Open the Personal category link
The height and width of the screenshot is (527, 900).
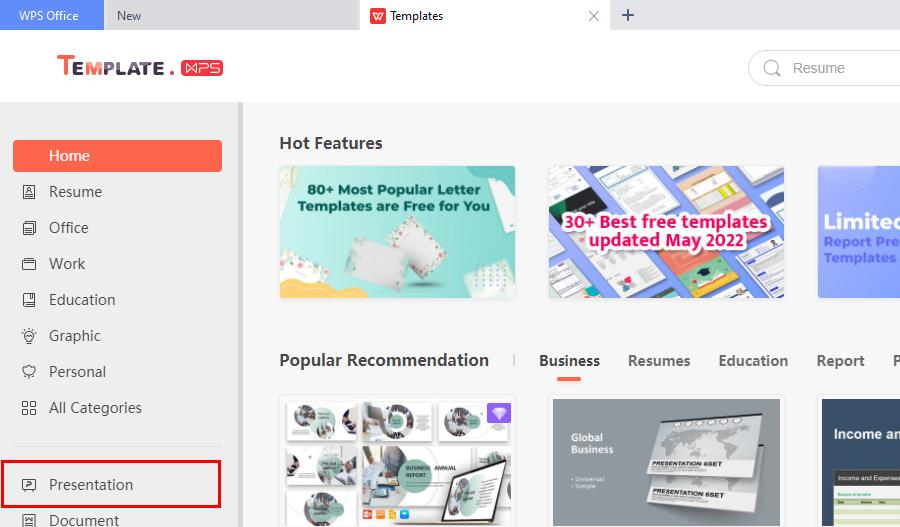pos(77,372)
